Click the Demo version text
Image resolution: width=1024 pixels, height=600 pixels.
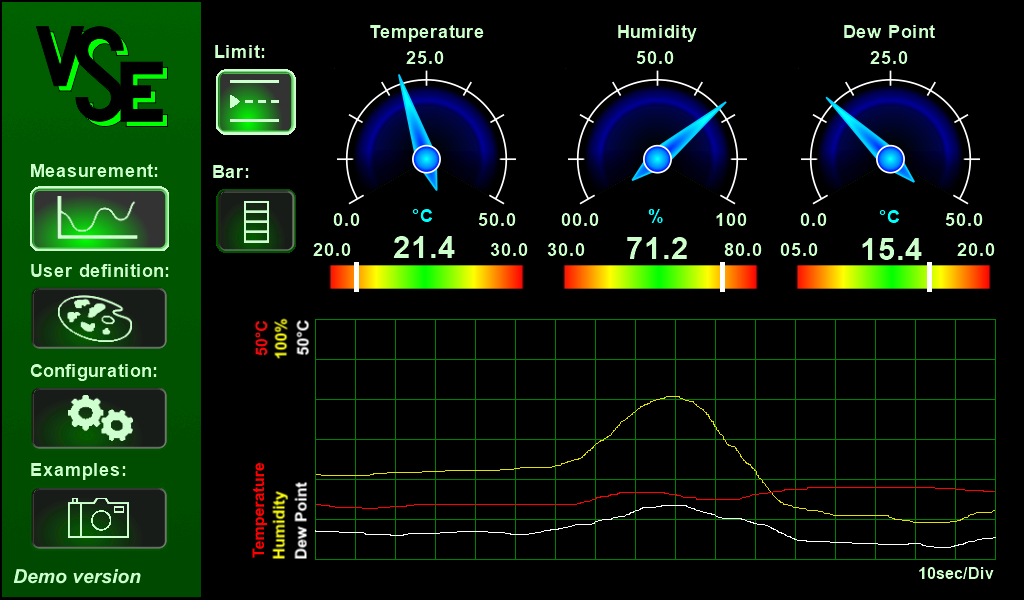coord(78,577)
